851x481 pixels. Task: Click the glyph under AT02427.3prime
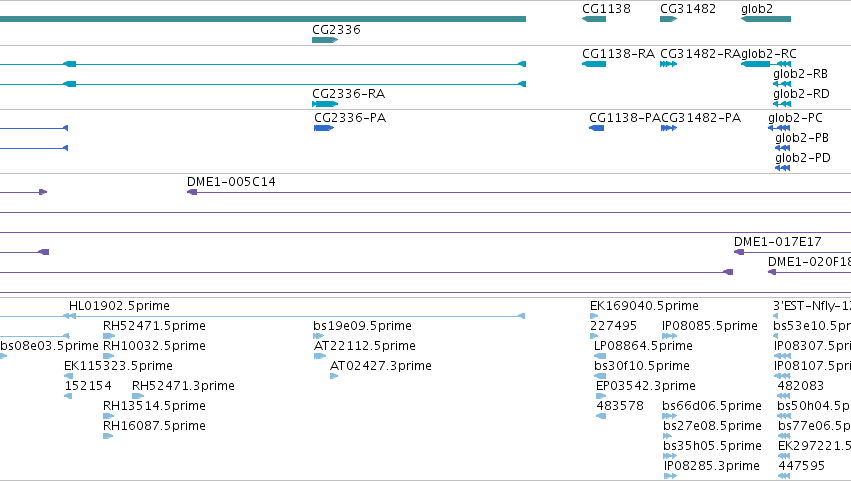pyautogui.click(x=334, y=376)
